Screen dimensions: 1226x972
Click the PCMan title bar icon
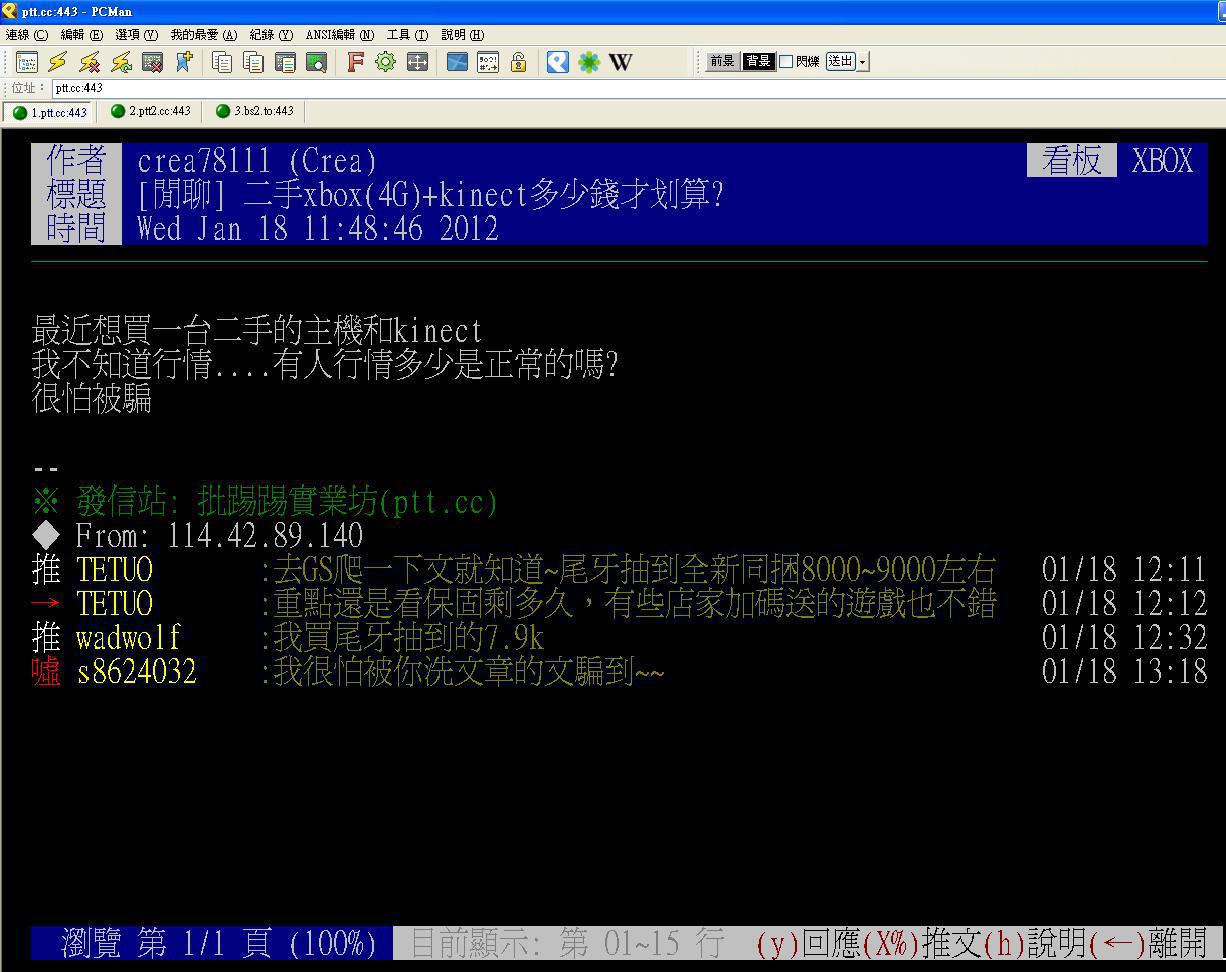coord(9,11)
